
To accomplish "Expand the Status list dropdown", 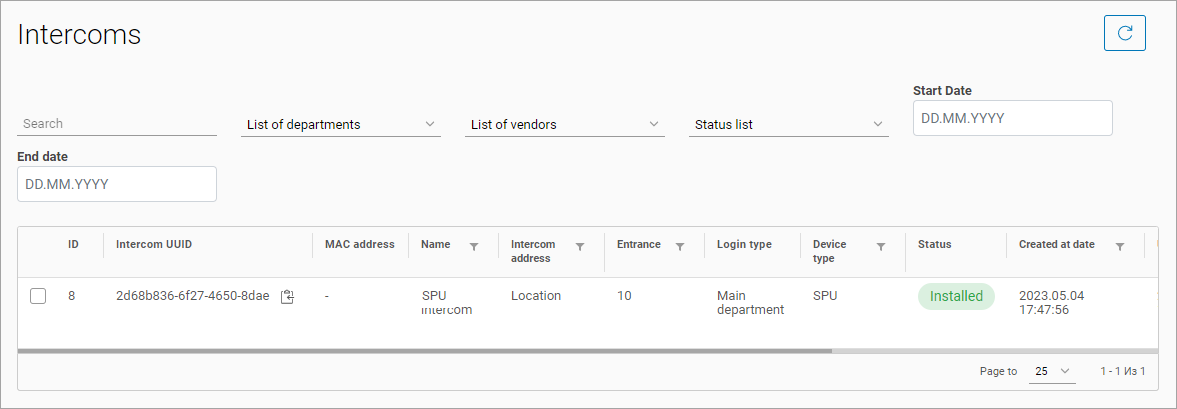I will coord(789,124).
